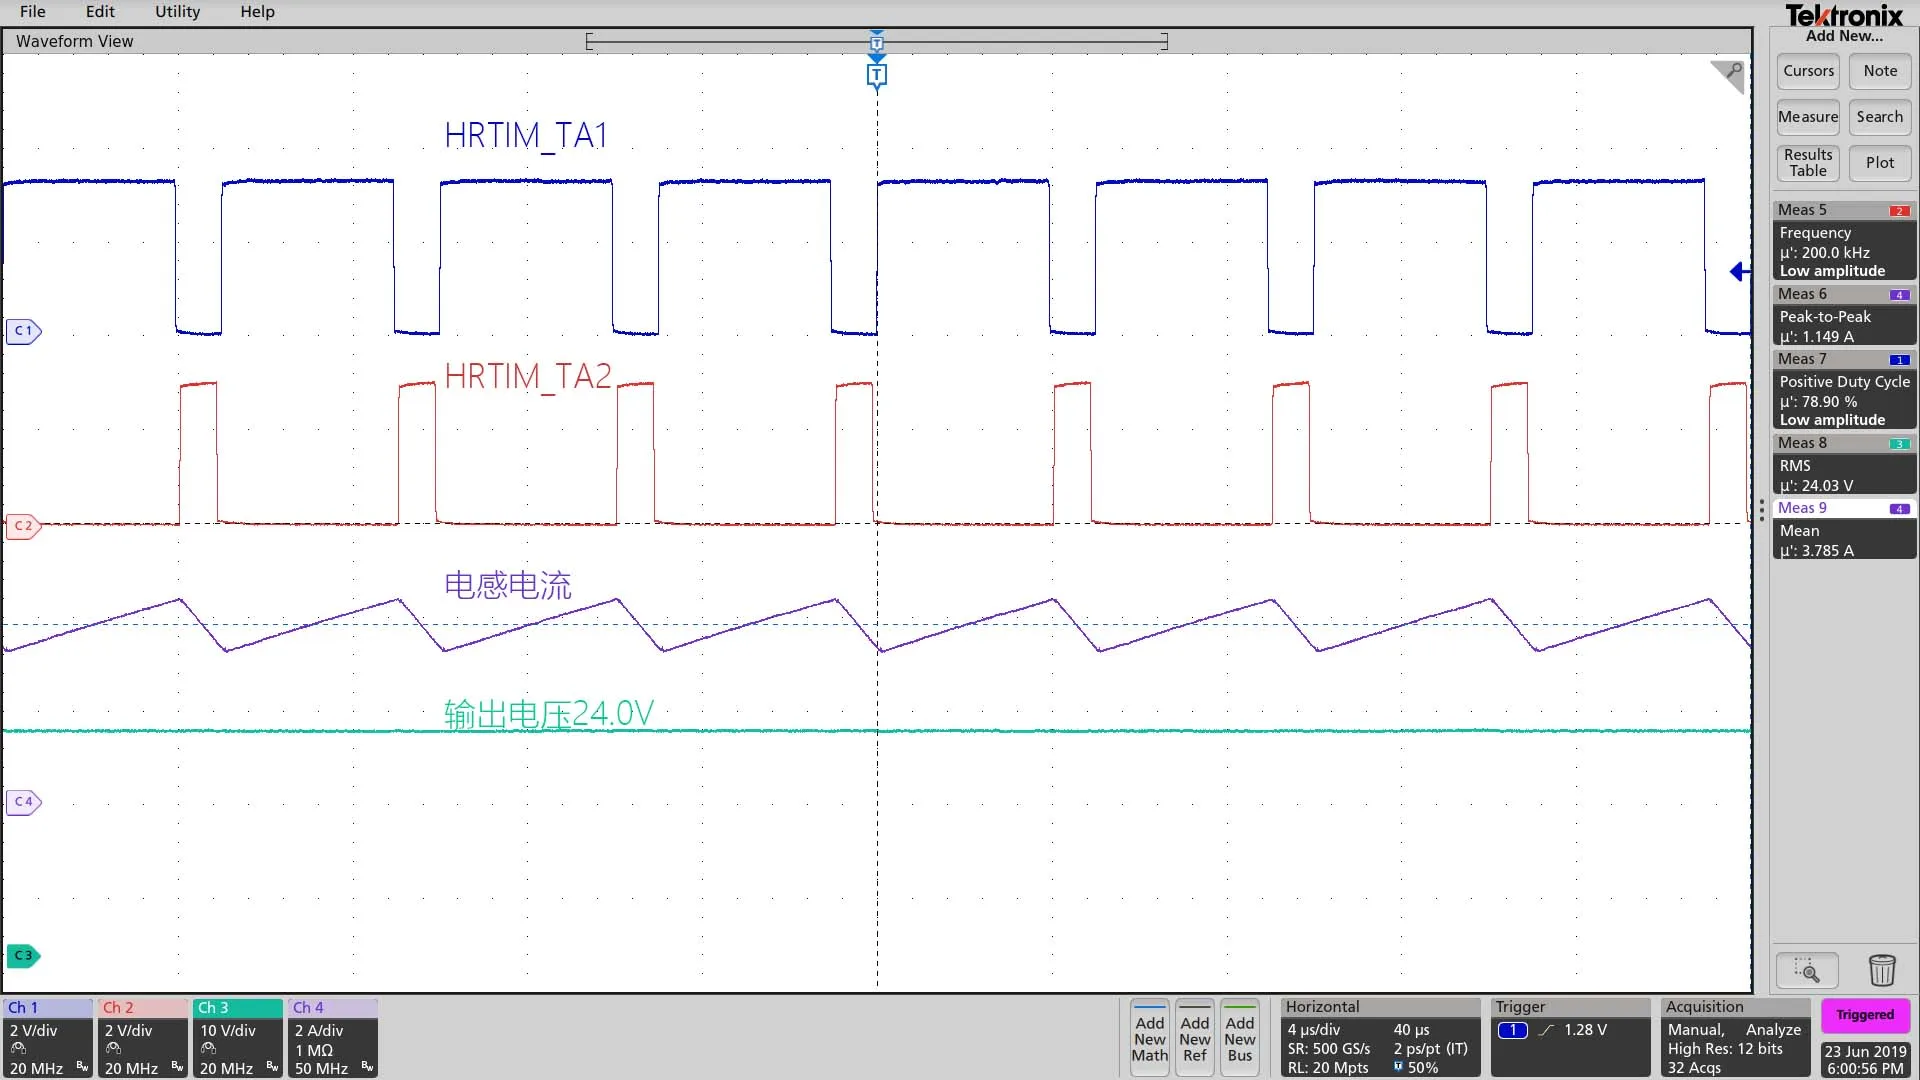Click the rising edge trigger slope icon
Image resolution: width=1920 pixels, height=1080 pixels.
click(x=1546, y=1031)
